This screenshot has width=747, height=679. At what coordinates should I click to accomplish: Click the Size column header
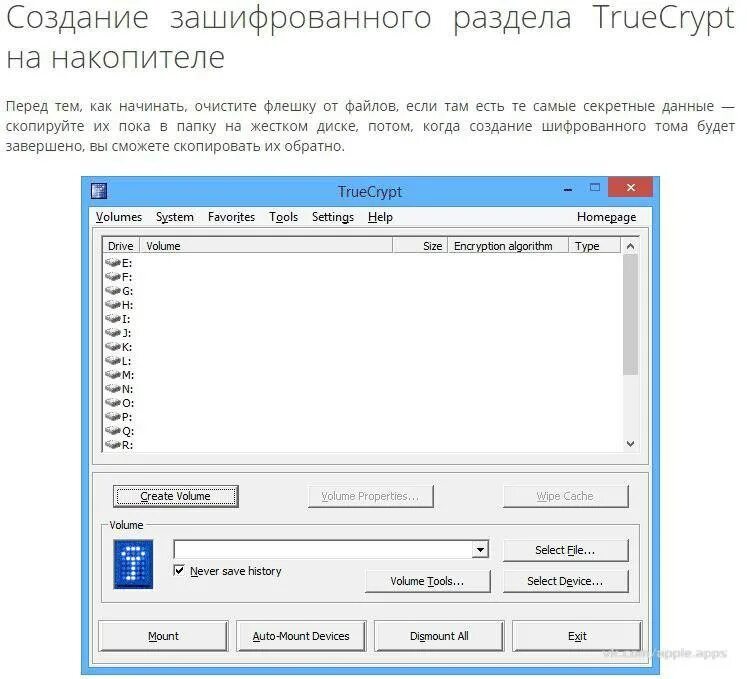click(420, 246)
